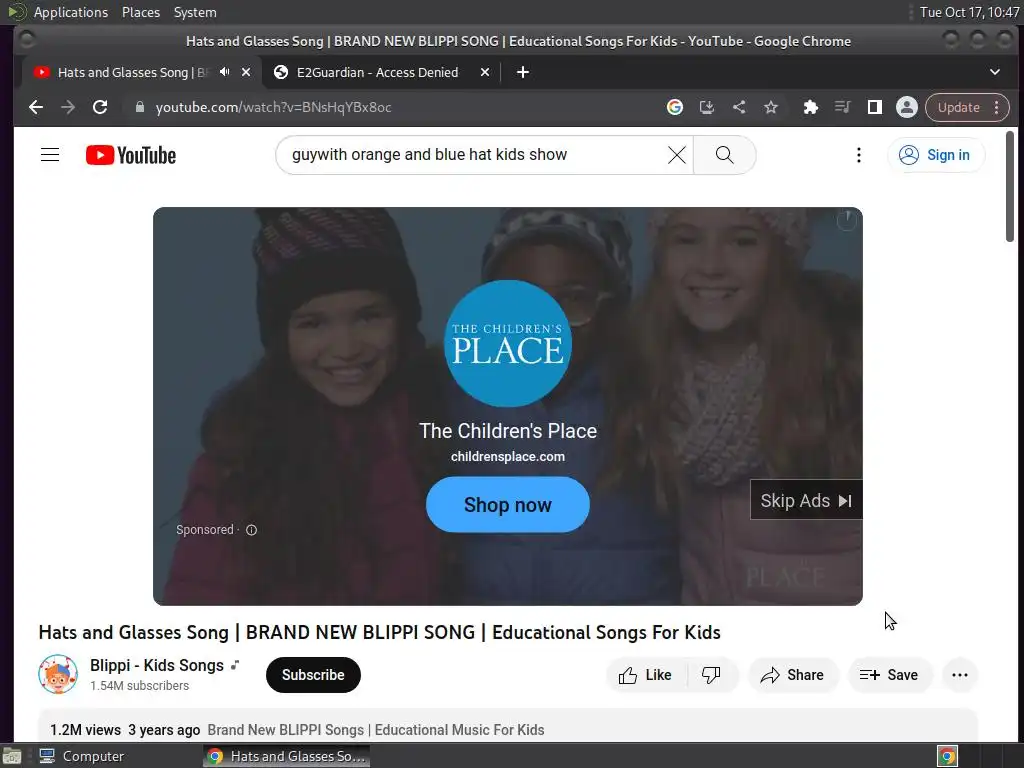Run search with the magnifying glass button
Image resolution: width=1024 pixels, height=768 pixels.
[724, 155]
